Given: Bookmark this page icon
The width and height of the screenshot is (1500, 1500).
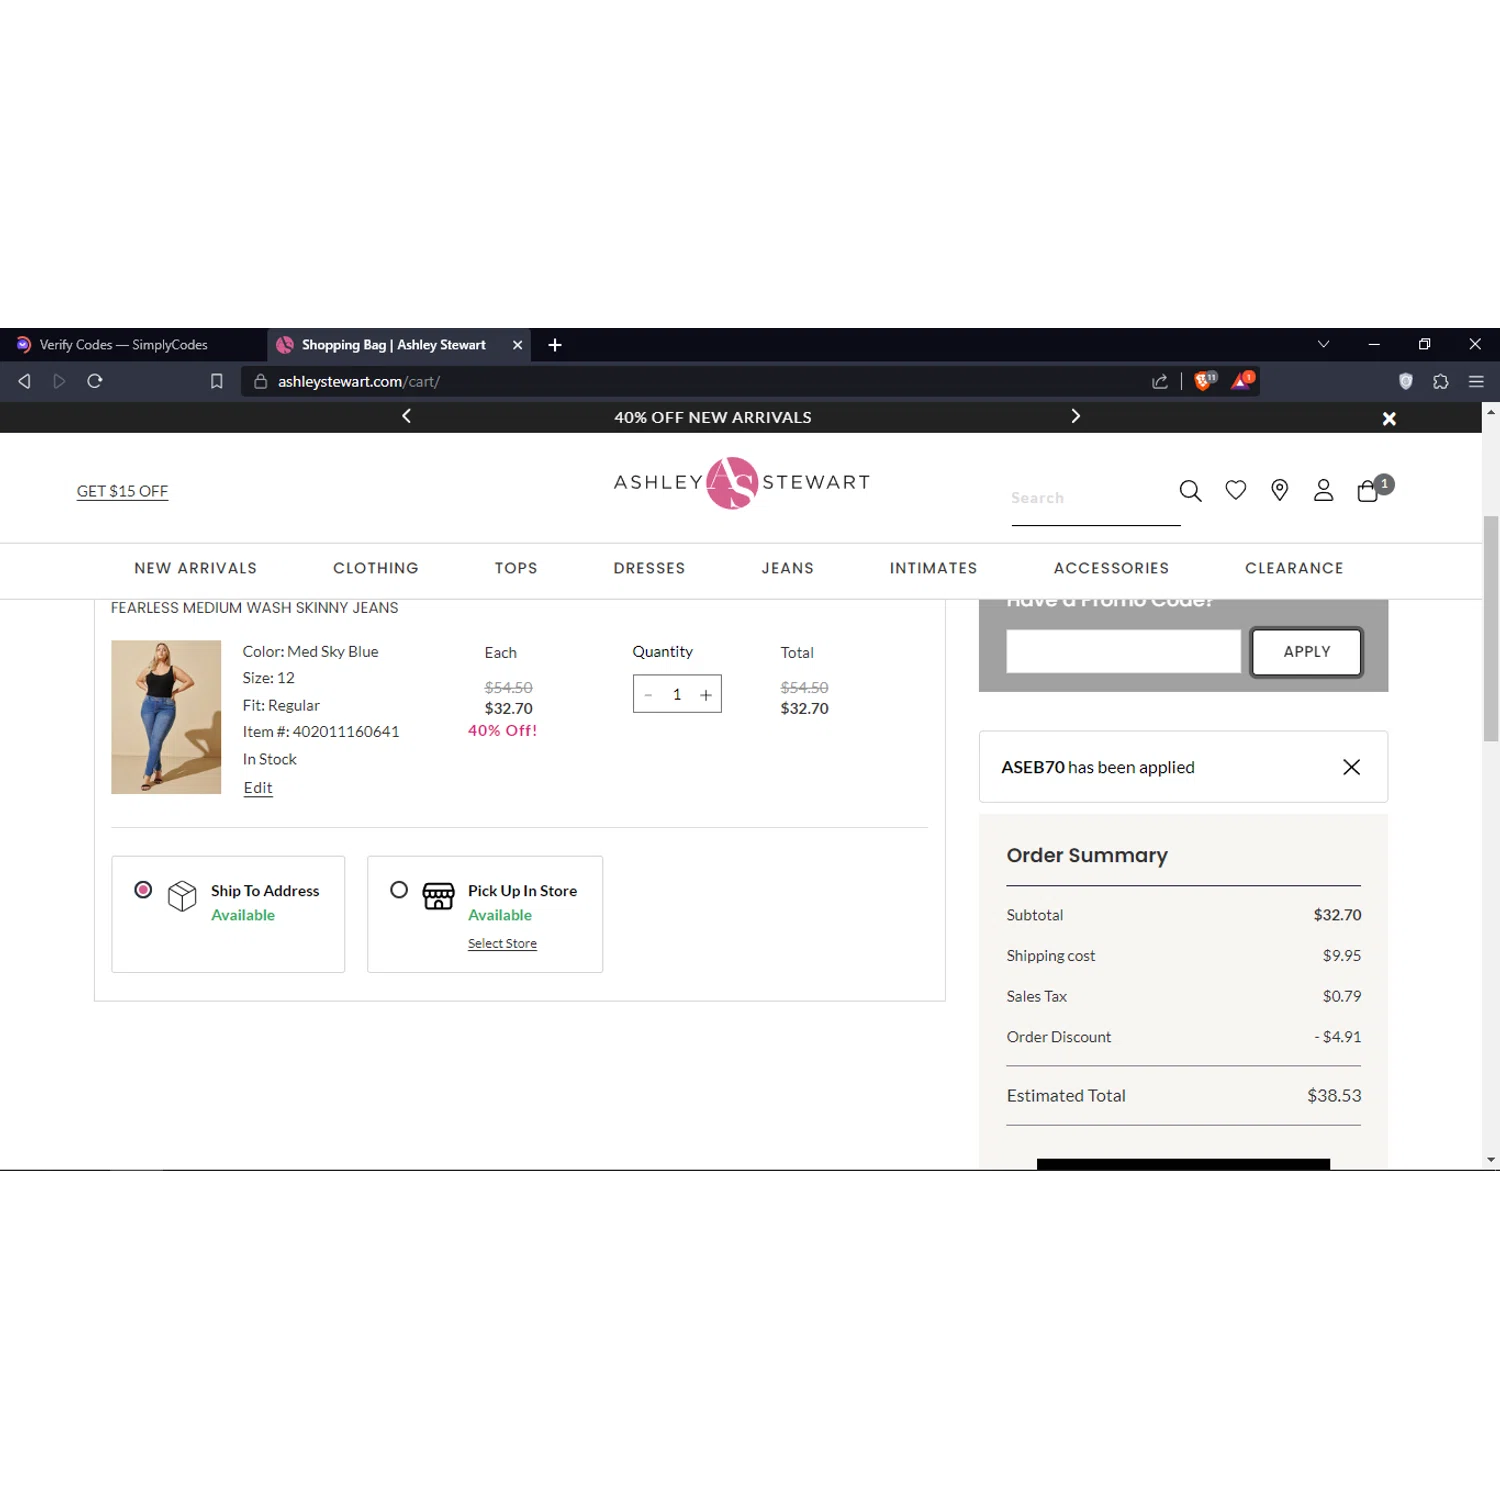Looking at the screenshot, I should click(x=216, y=381).
